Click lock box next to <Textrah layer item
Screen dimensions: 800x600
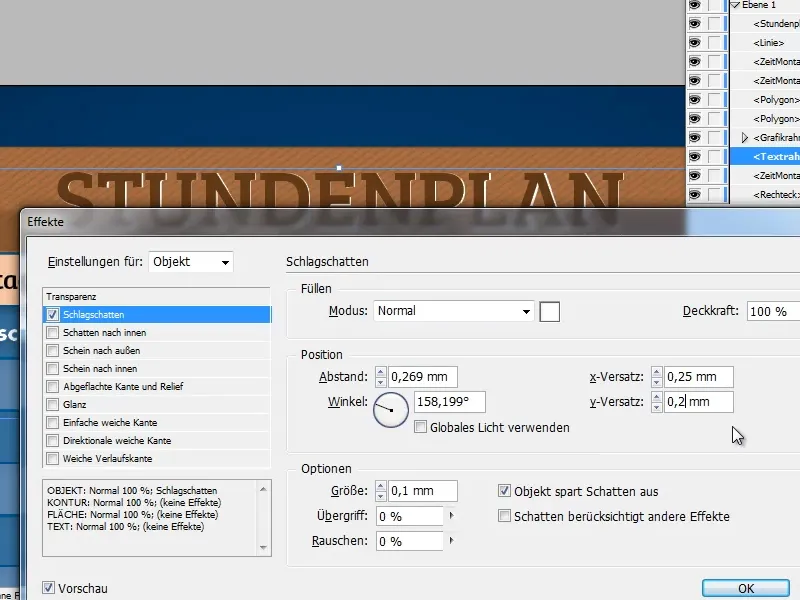[714, 157]
